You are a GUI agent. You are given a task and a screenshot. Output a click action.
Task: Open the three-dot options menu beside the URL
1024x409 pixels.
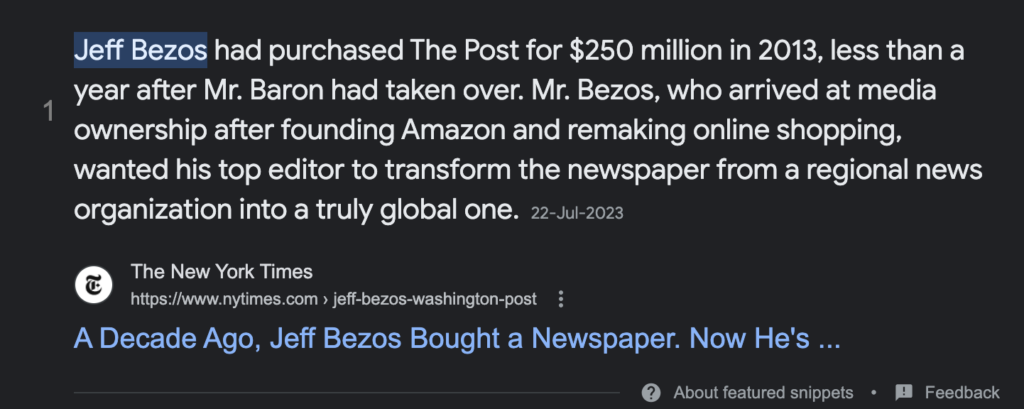tap(560, 299)
